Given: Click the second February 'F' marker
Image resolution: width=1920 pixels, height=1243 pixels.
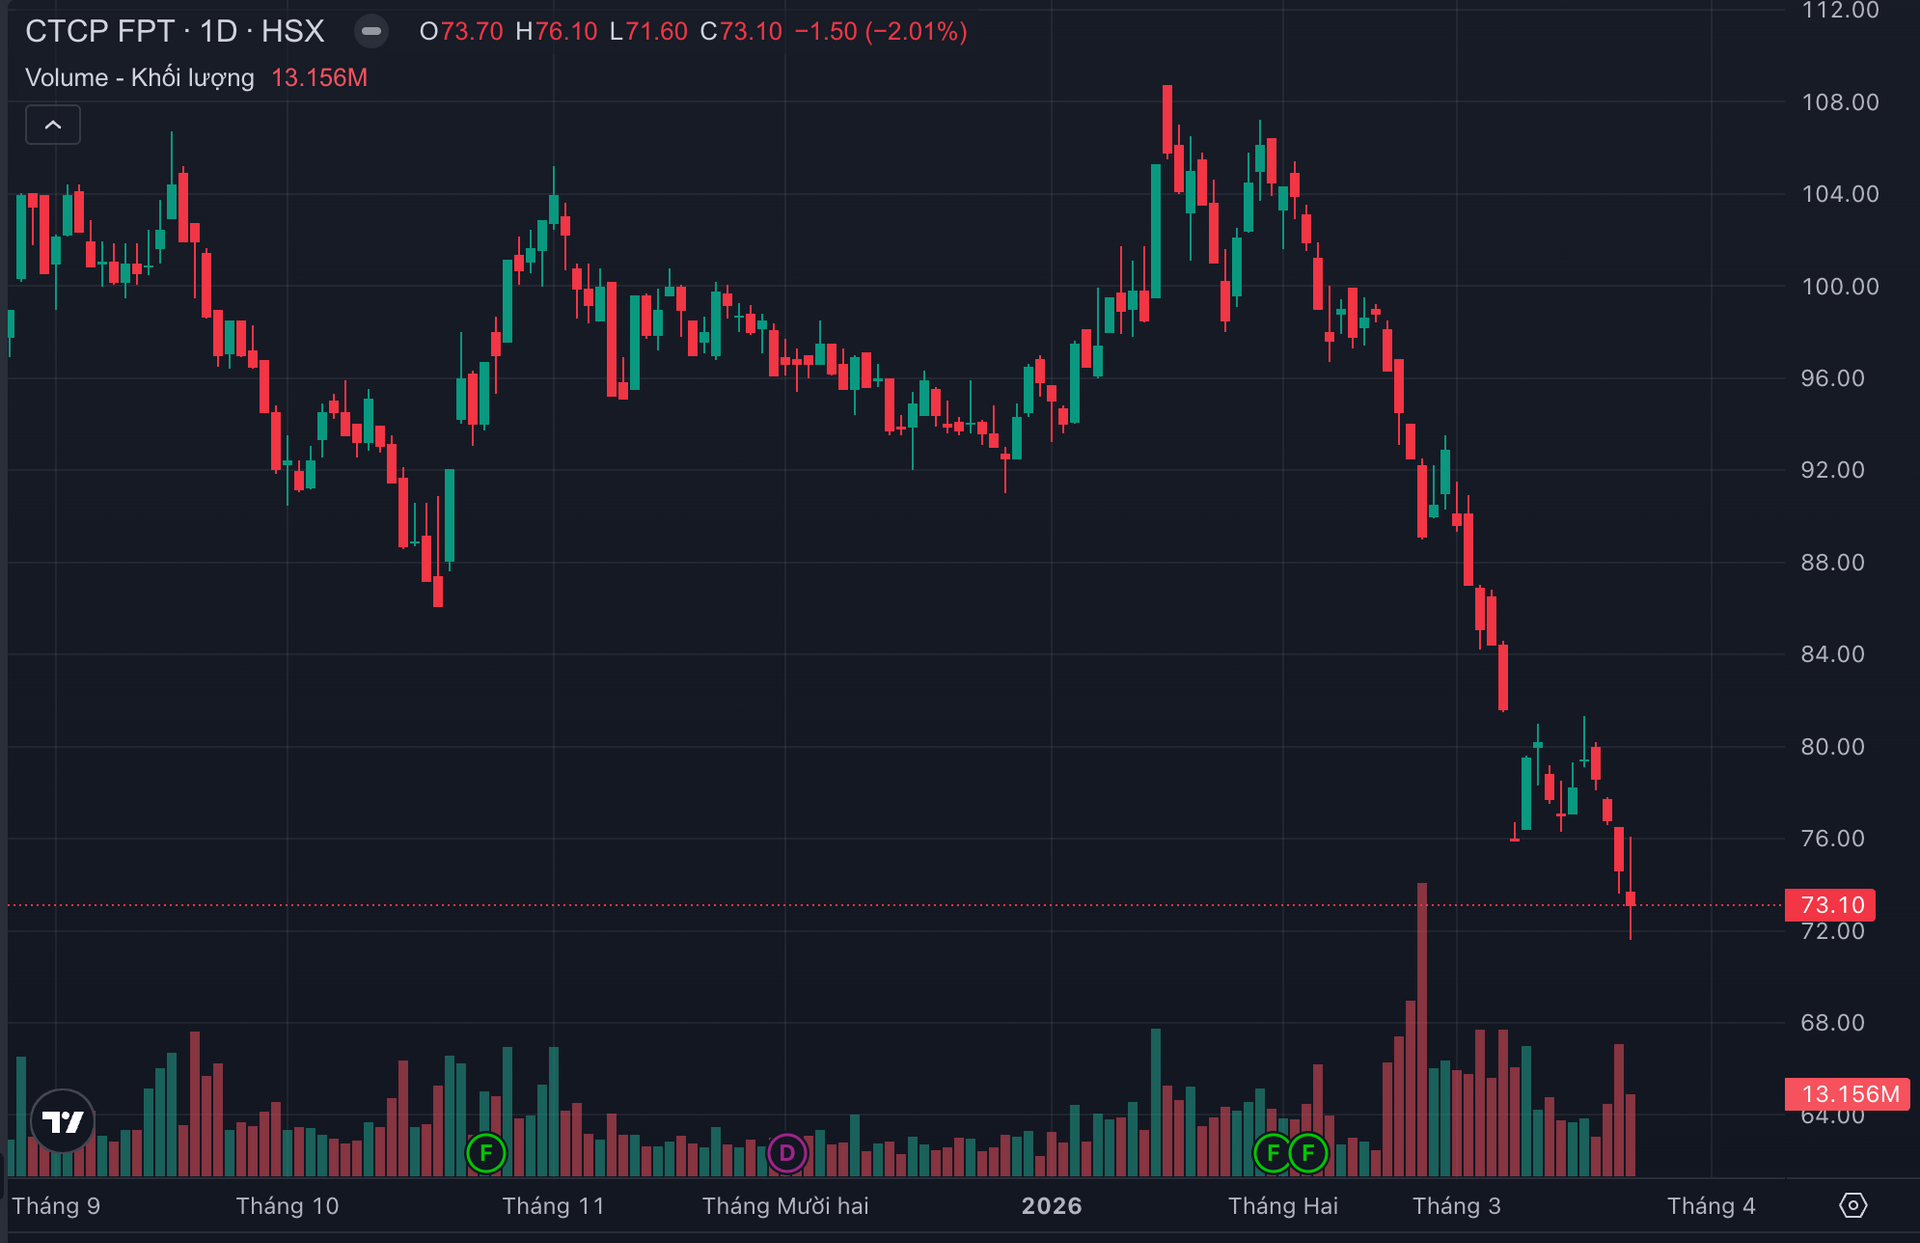Looking at the screenshot, I should point(1308,1153).
